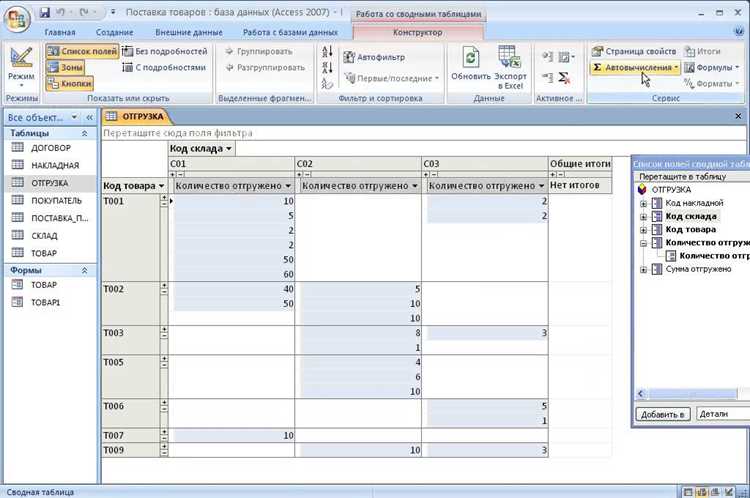
Task: Open Количество отгружено dropdown under C01
Action: [x=288, y=186]
